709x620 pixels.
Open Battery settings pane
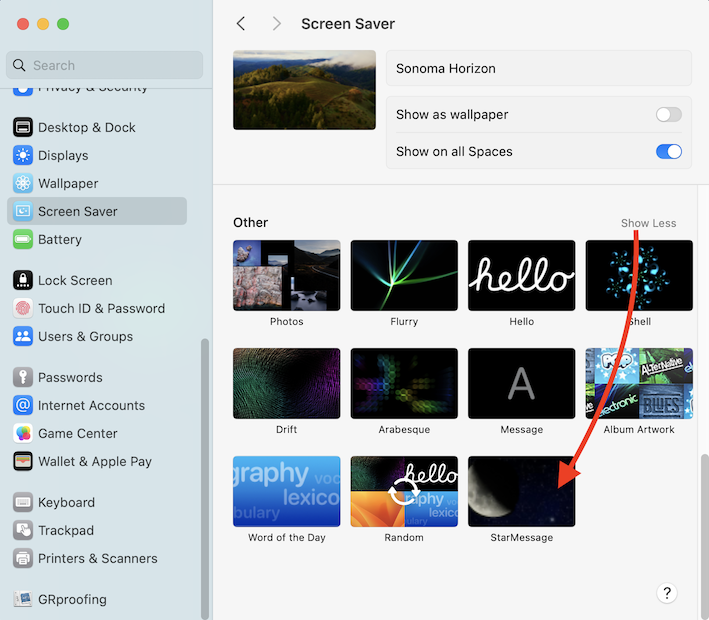tap(97, 239)
